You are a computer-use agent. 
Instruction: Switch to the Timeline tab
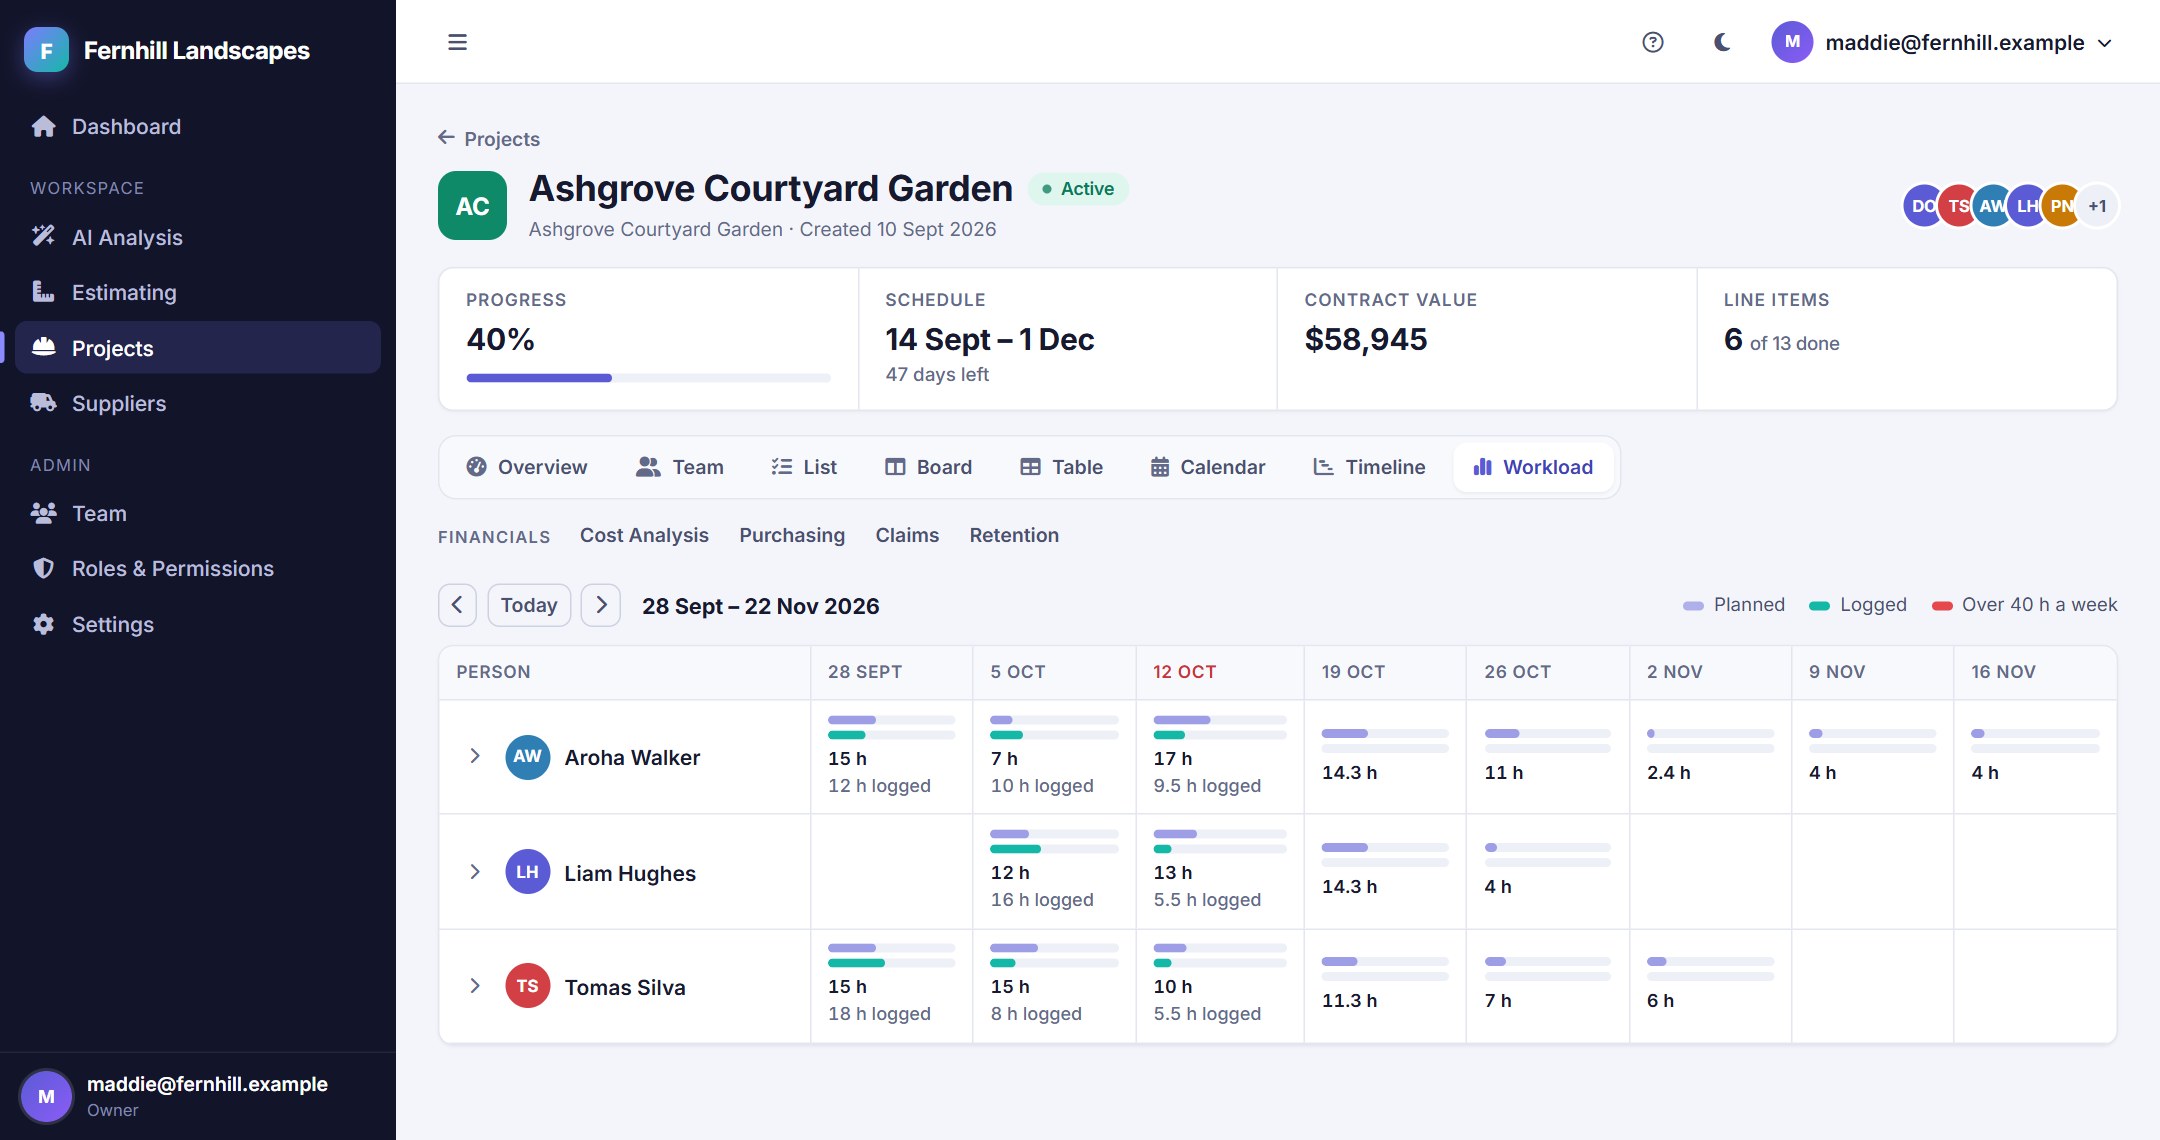pyautogui.click(x=1369, y=467)
